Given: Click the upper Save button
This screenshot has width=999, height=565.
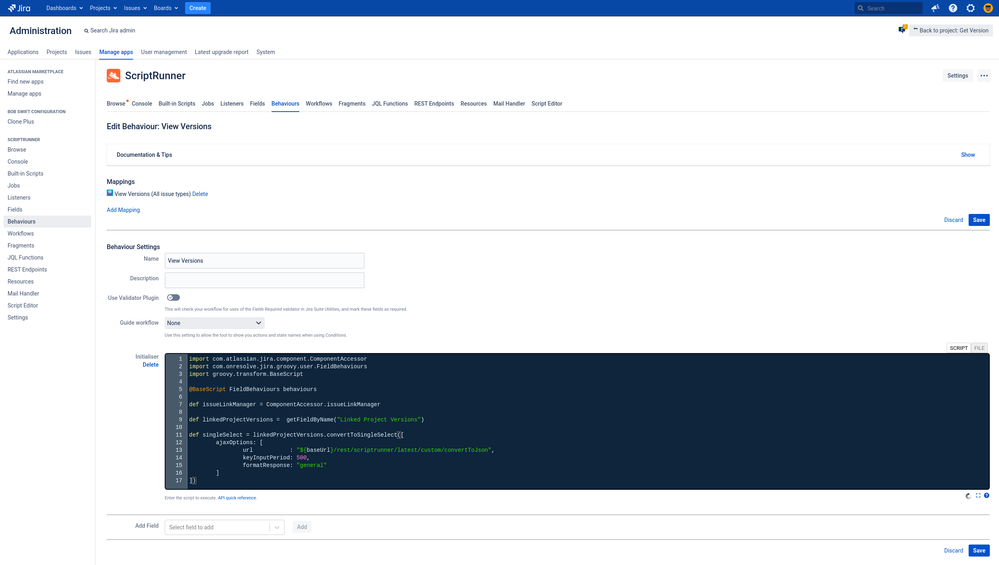Looking at the screenshot, I should point(979,220).
